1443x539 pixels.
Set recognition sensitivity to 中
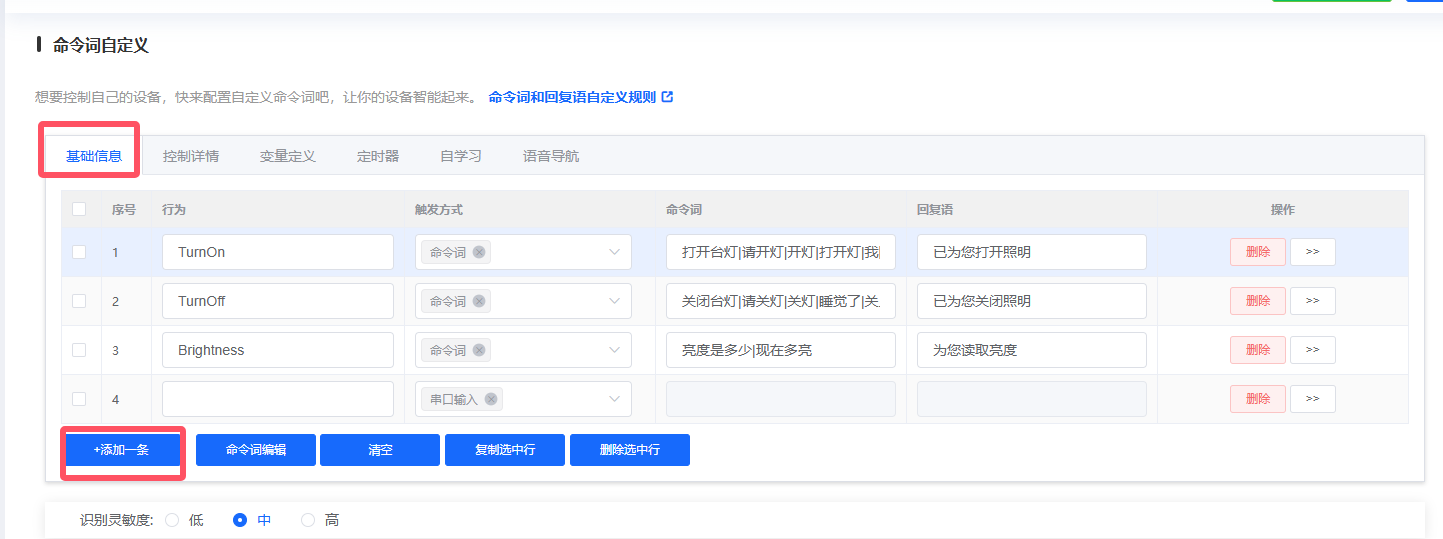240,520
